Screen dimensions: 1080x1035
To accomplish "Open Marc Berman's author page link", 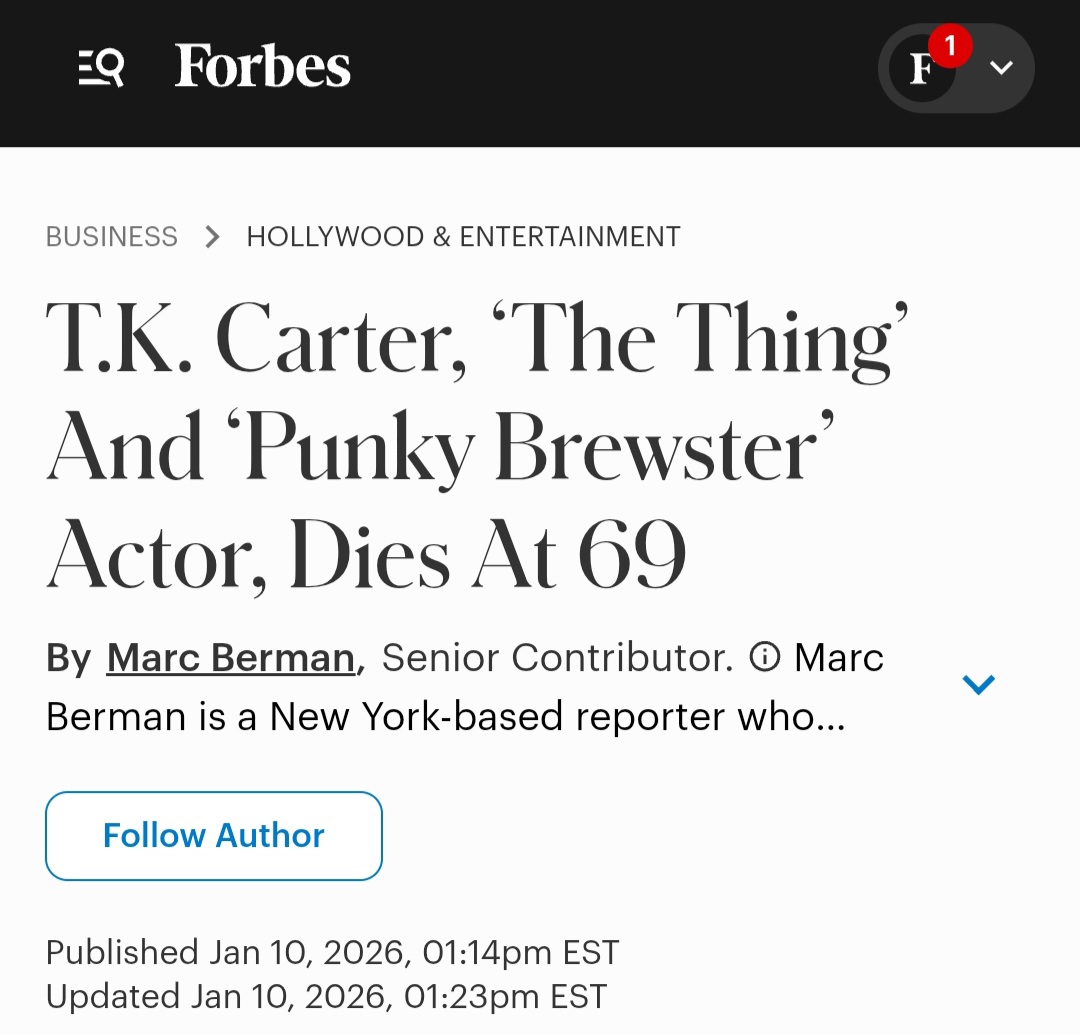I will pos(231,658).
